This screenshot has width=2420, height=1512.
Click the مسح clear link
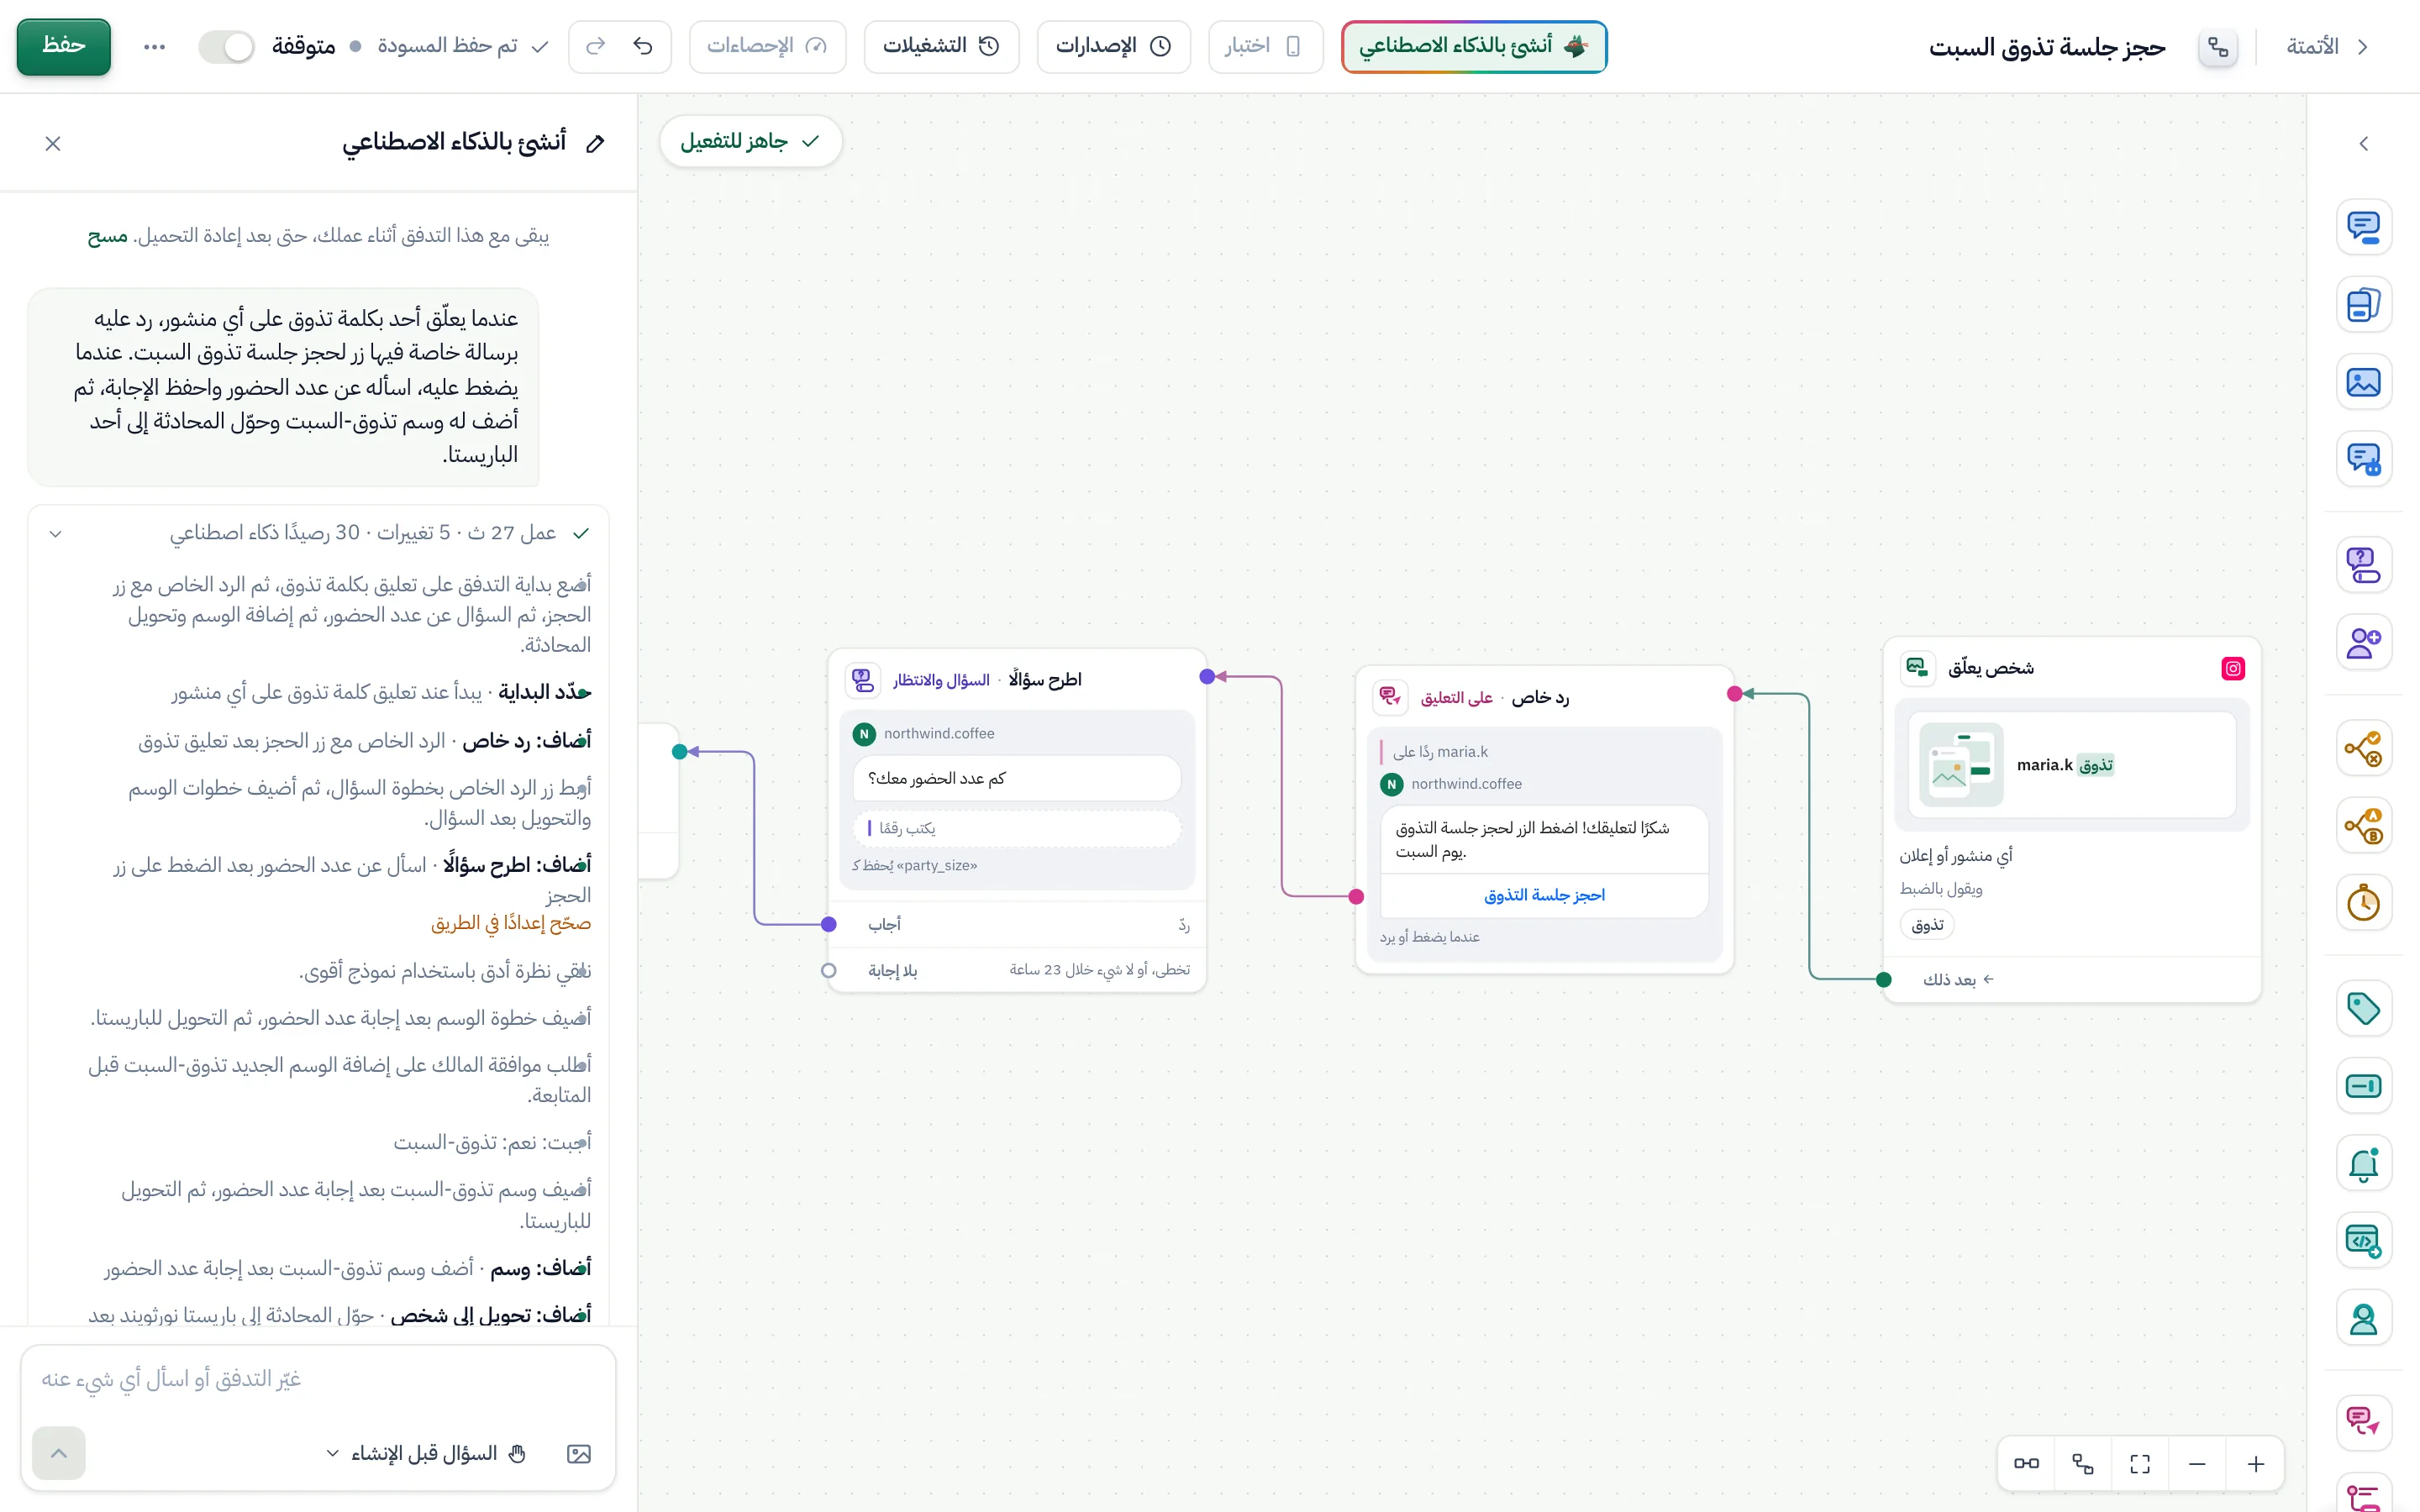[107, 236]
